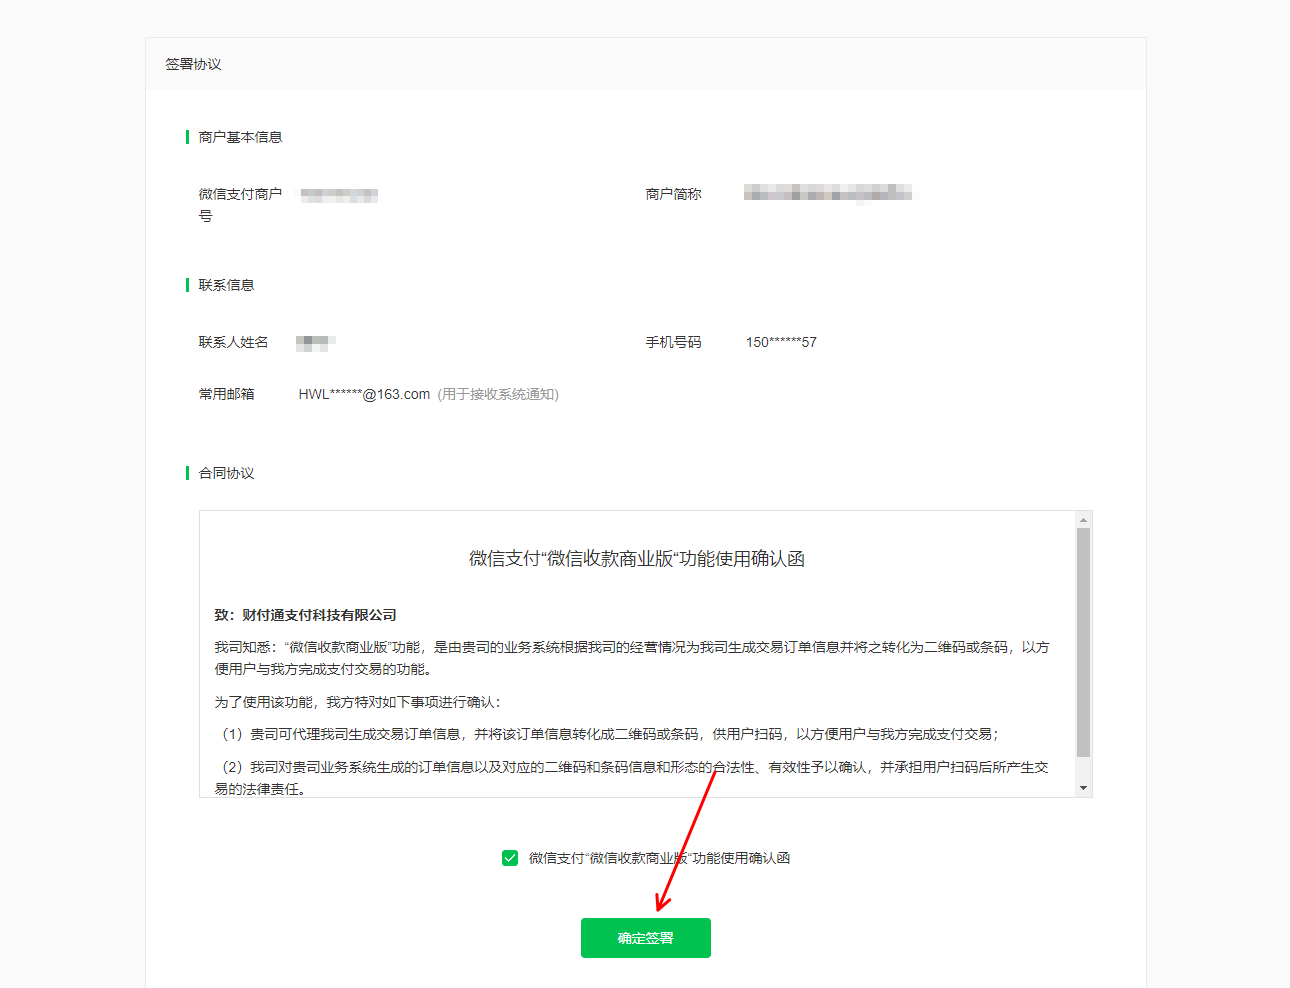This screenshot has width=1290, height=988.
Task: Click the 确定签署 green button
Action: [x=645, y=938]
